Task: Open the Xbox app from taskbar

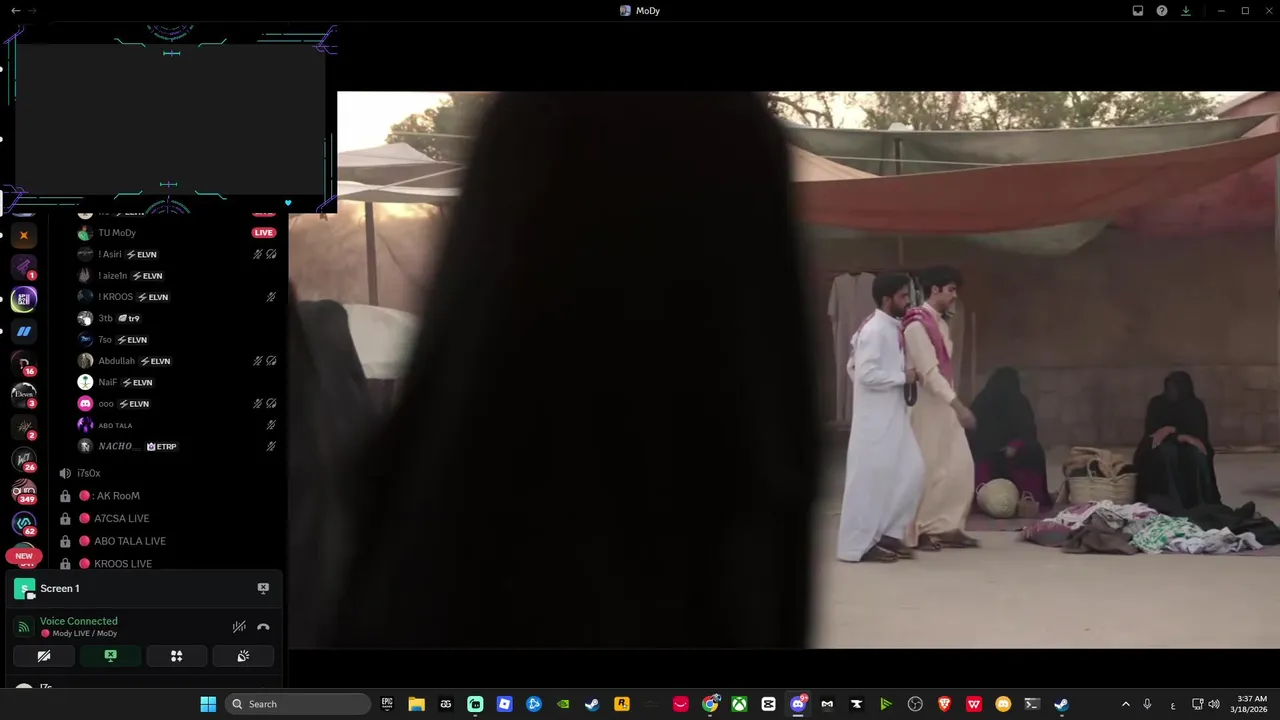Action: point(739,704)
